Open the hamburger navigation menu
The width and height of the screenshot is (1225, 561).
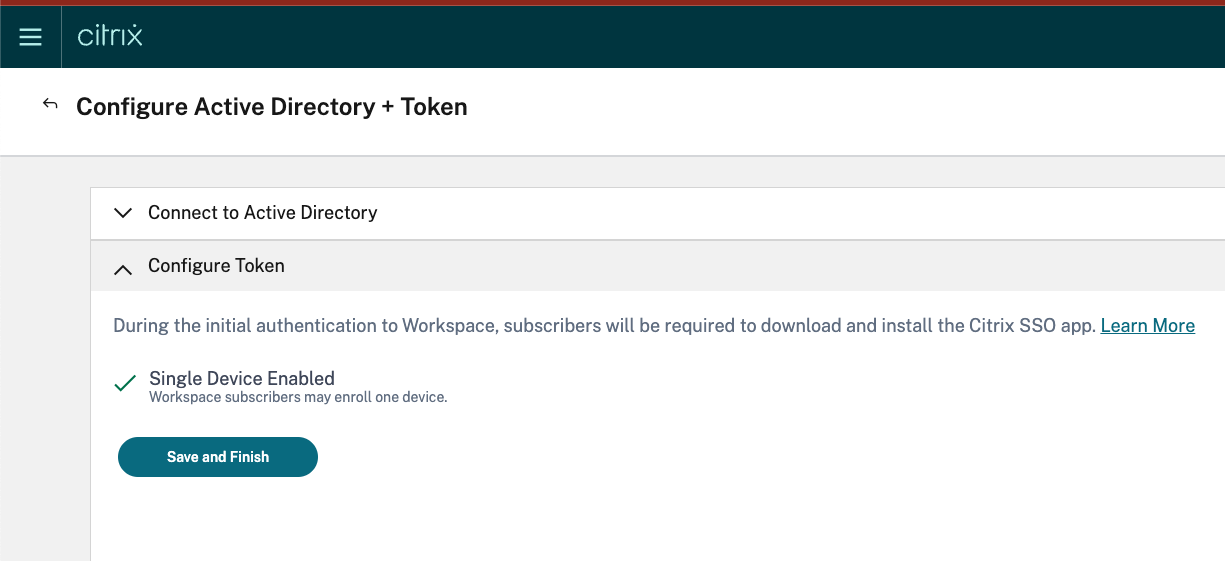pos(30,37)
